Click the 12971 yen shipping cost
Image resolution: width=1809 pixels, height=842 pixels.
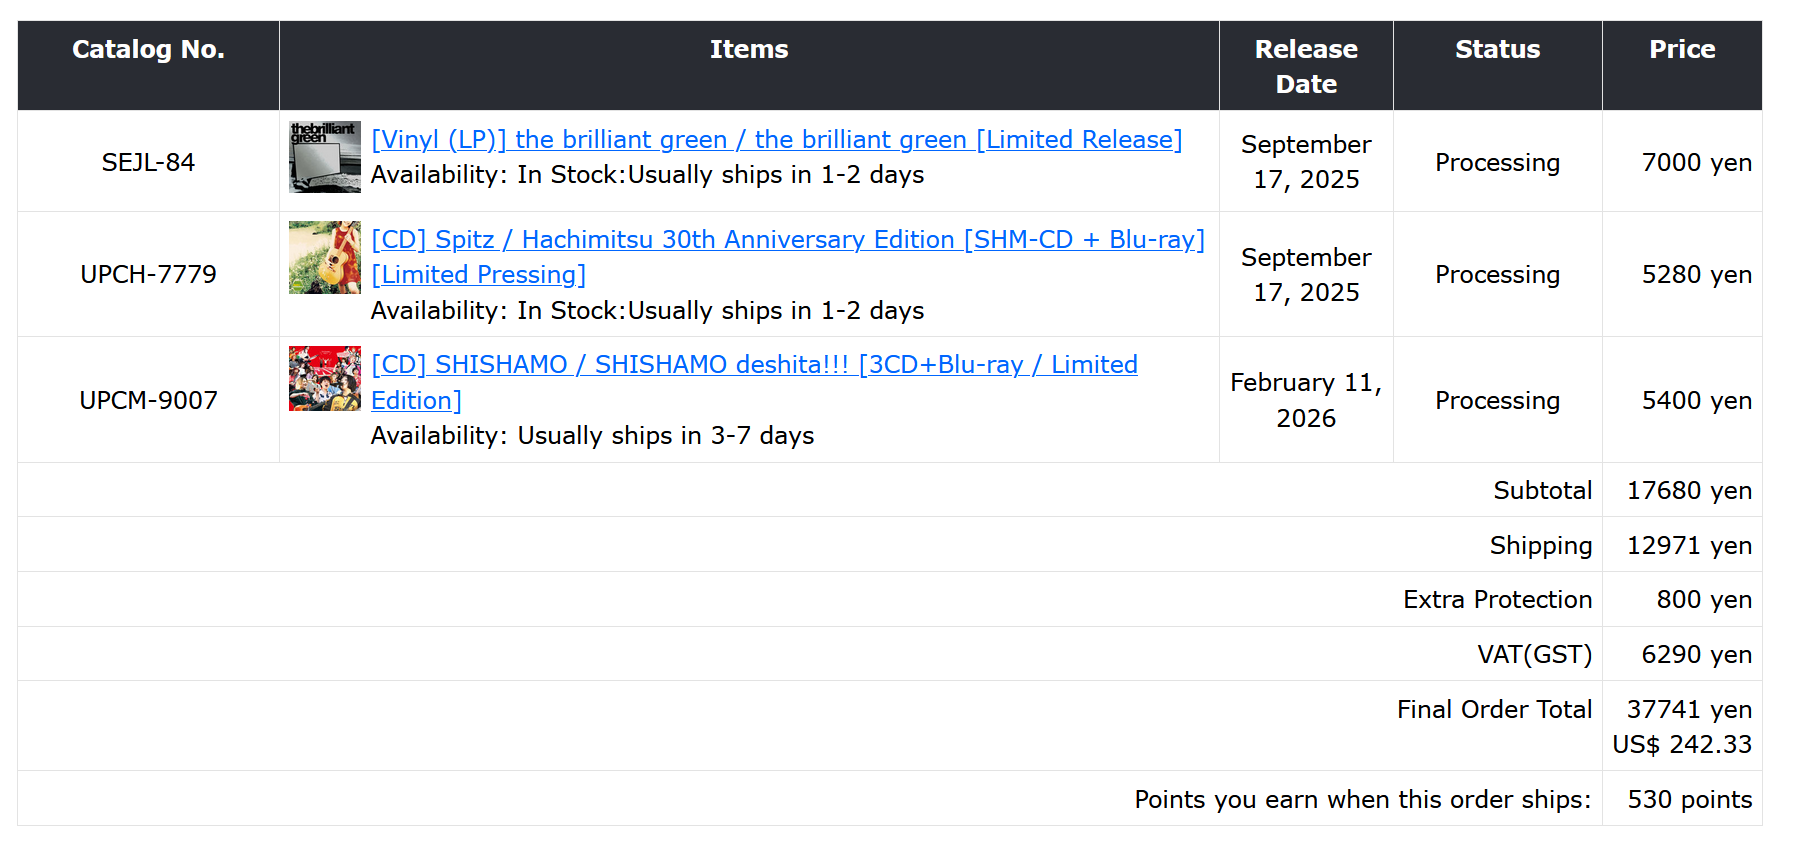coord(1689,545)
